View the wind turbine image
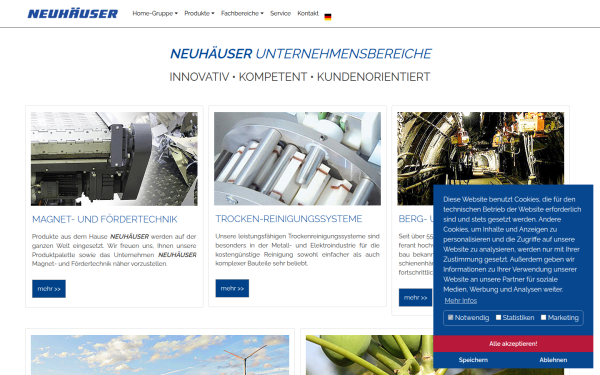600x375 pixels. [160, 355]
